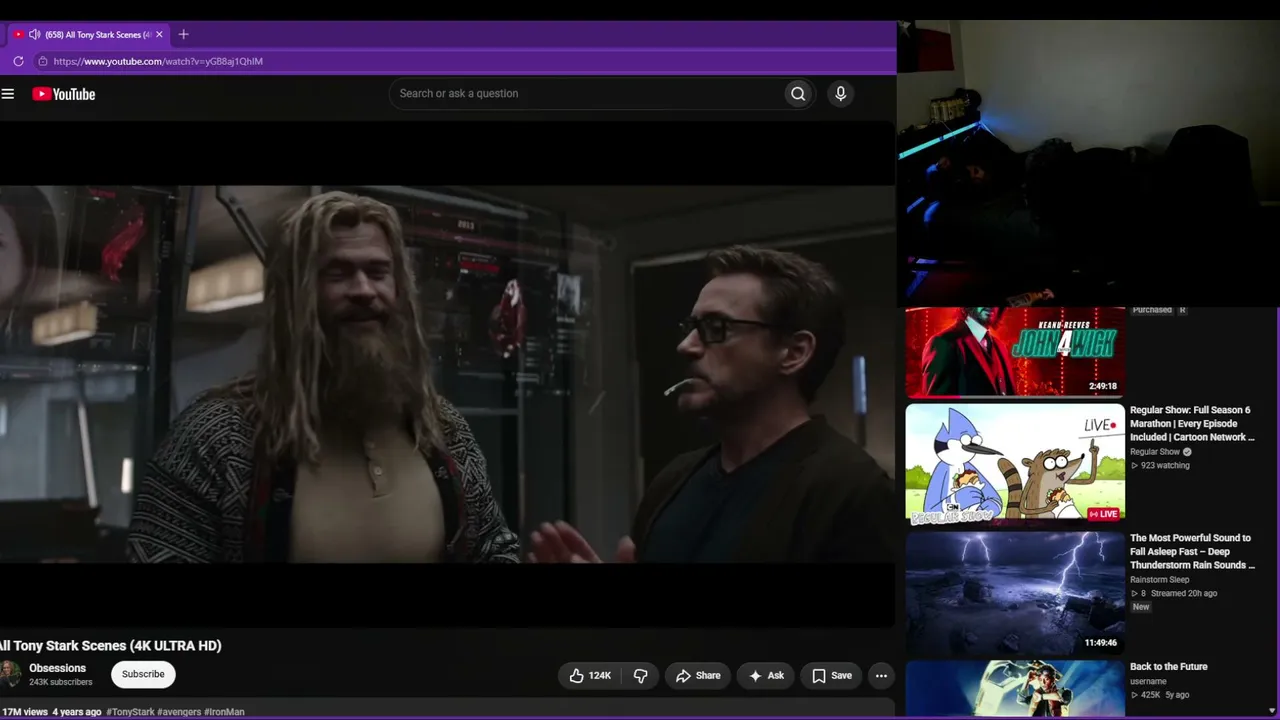View site info via the address bar lock icon
The image size is (1280, 720).
point(42,61)
